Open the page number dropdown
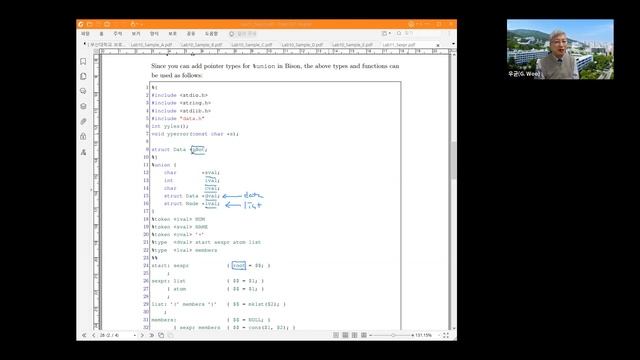The width and height of the screenshot is (640, 360). (x=135, y=335)
